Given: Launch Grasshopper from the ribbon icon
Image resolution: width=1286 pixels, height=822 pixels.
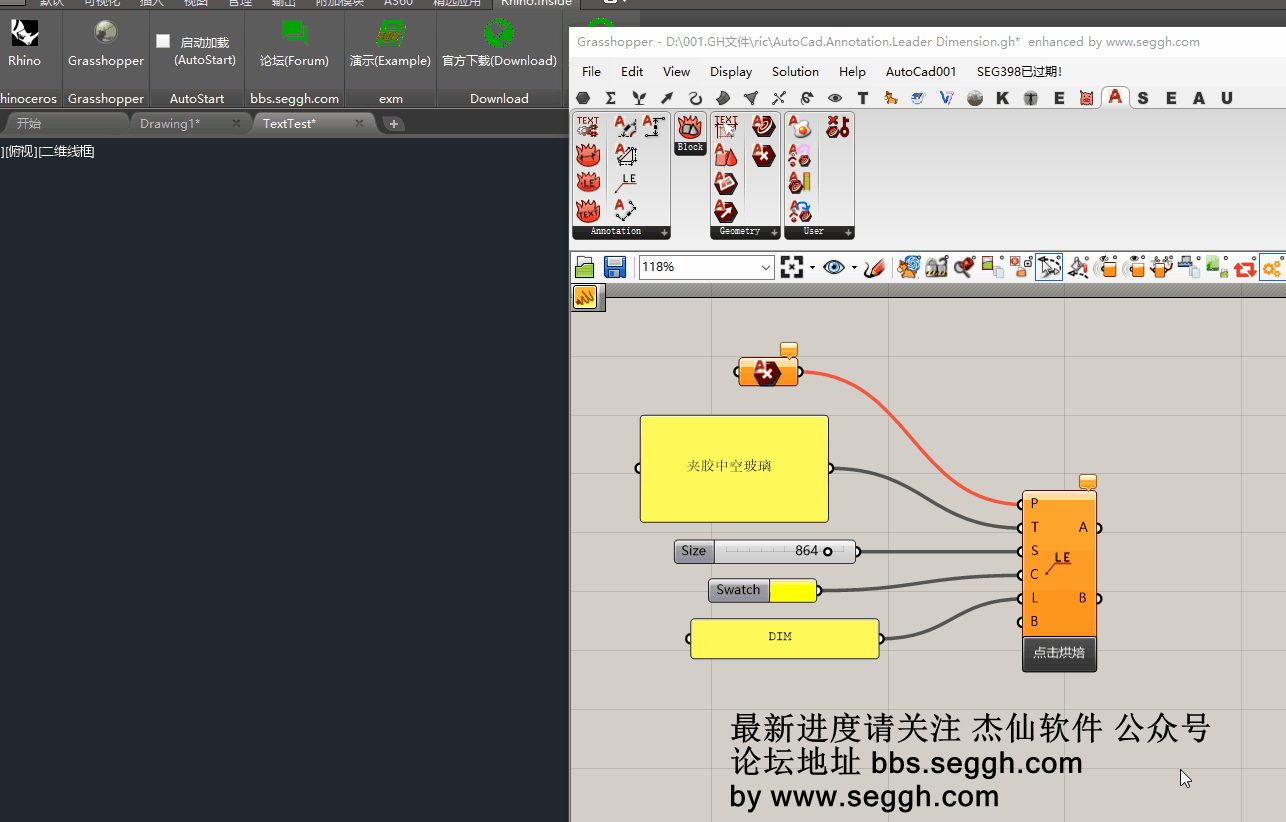Looking at the screenshot, I should coord(105,34).
